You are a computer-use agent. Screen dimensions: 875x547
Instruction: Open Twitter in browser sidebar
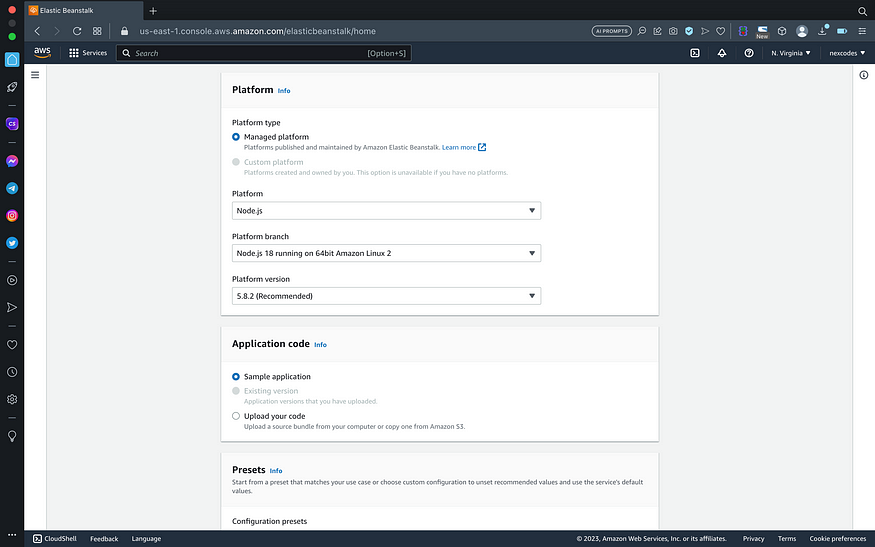12,243
